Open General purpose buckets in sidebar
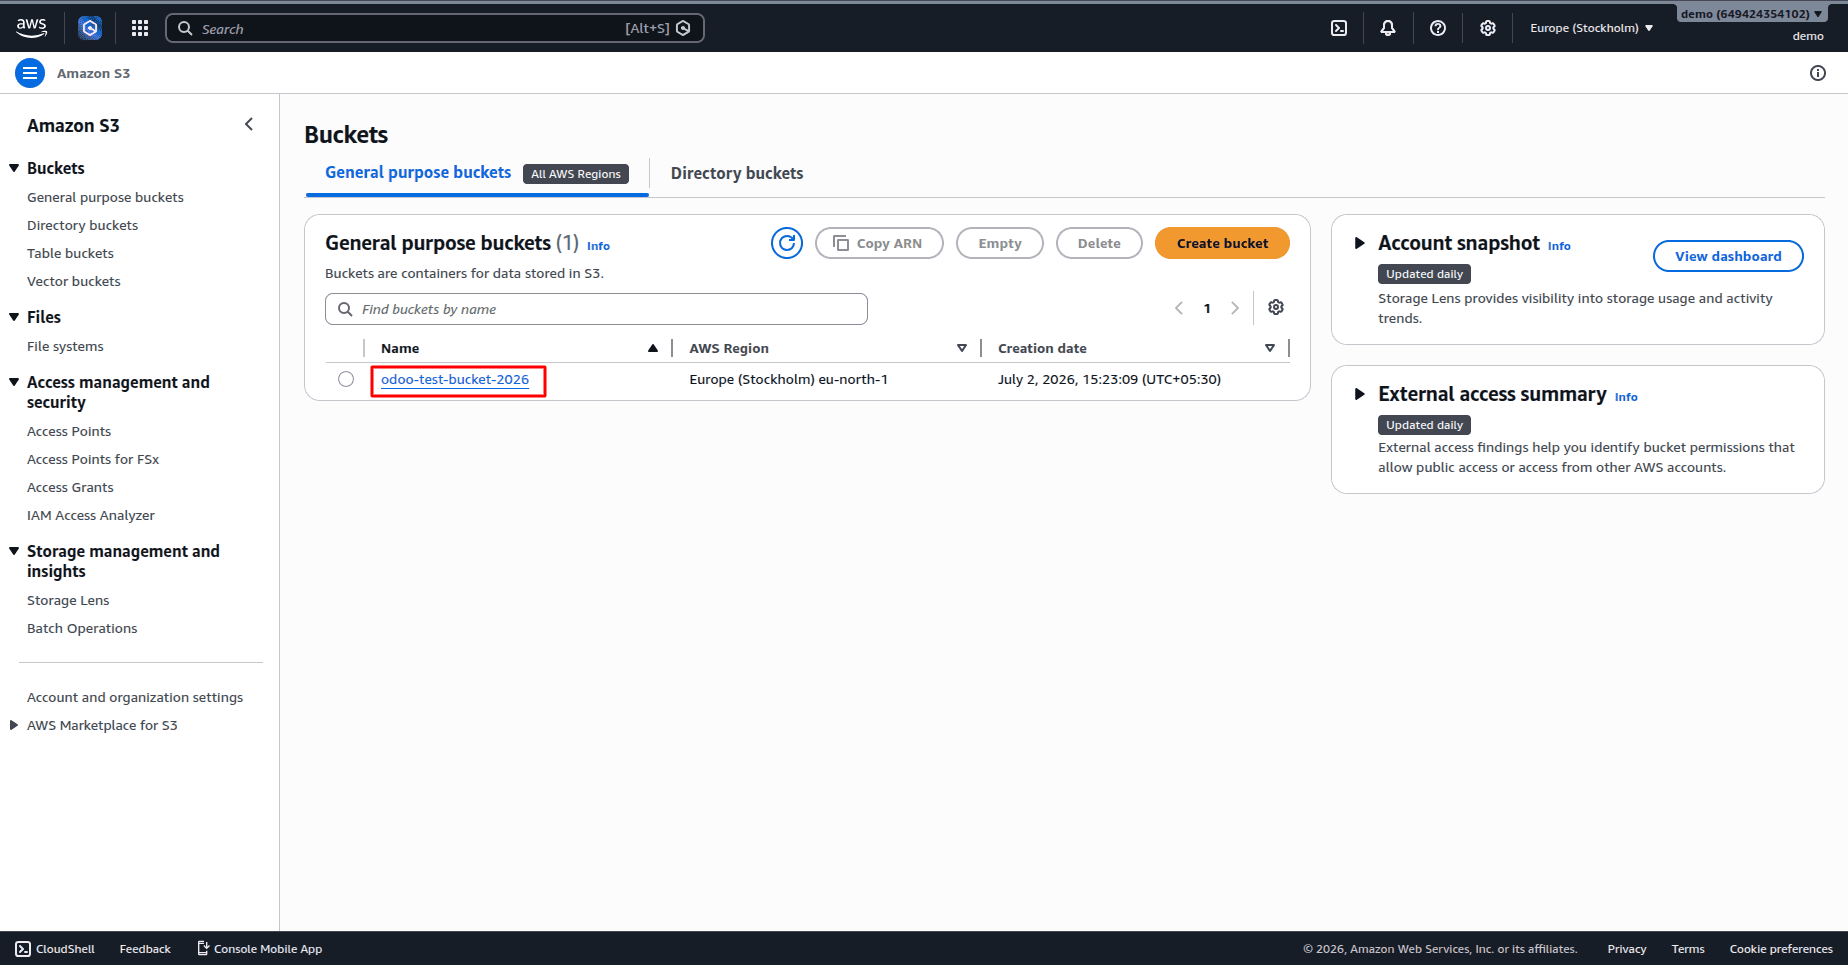 pos(105,197)
